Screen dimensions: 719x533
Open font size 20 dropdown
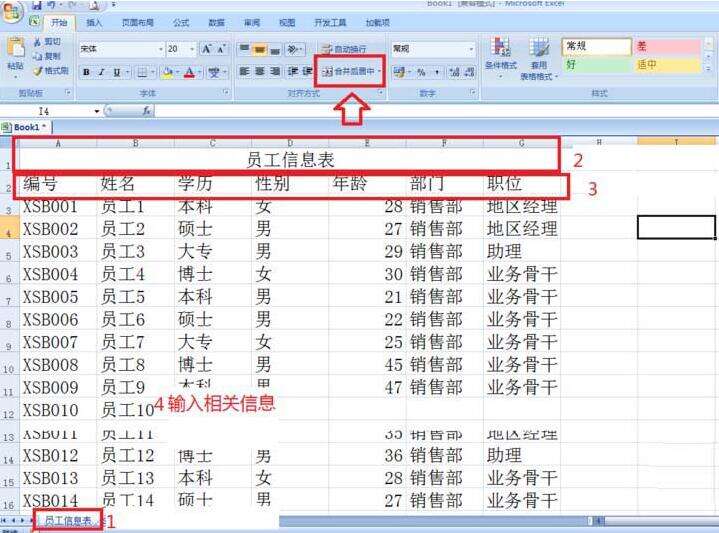pos(192,49)
